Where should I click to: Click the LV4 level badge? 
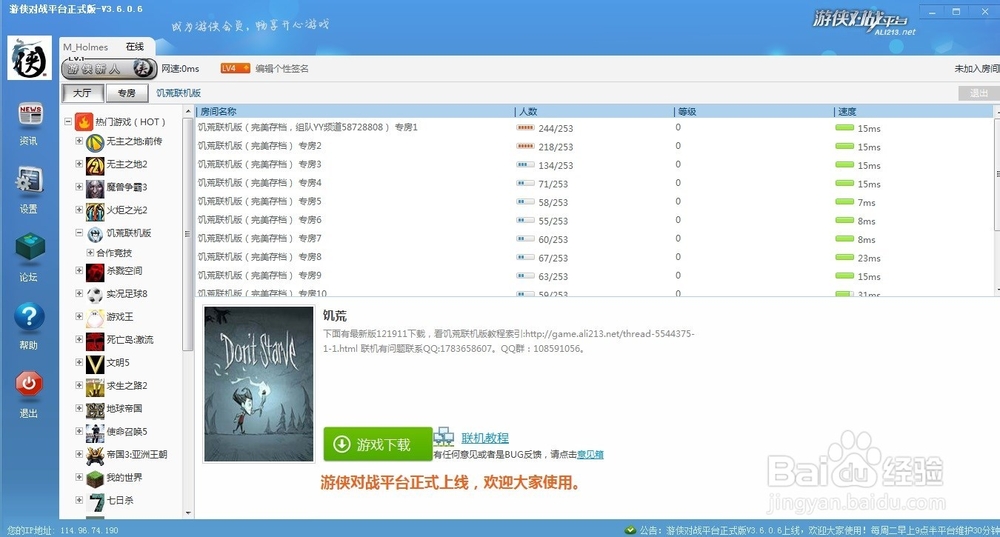[235, 68]
